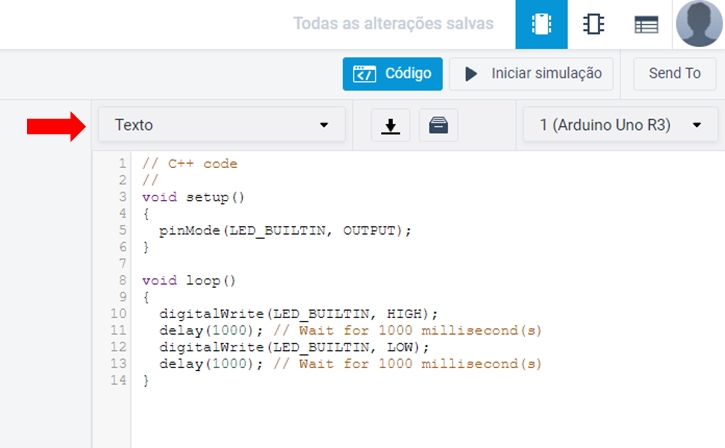Click 'void loop()' in the editor

coord(189,281)
